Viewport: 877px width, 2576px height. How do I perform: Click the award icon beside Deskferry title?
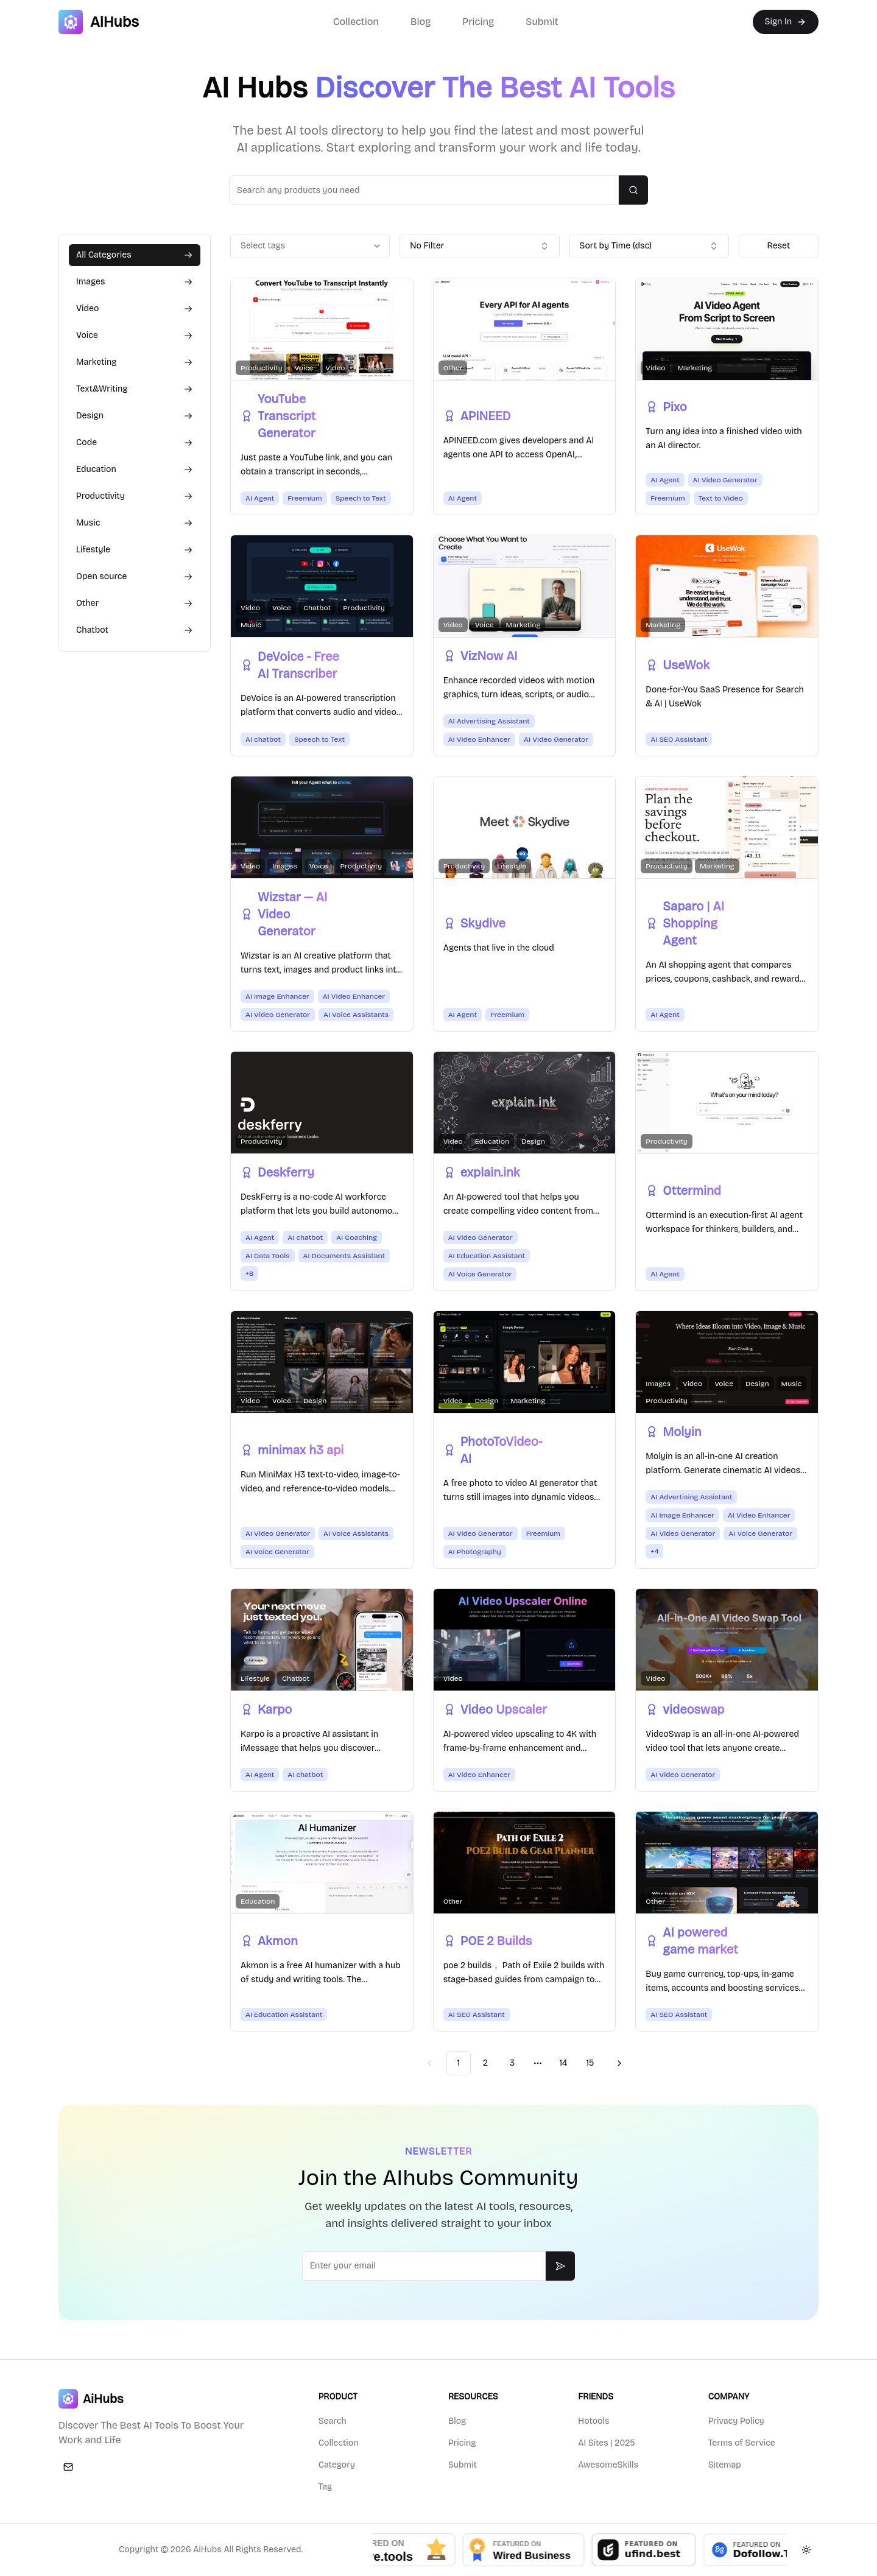tap(246, 1172)
